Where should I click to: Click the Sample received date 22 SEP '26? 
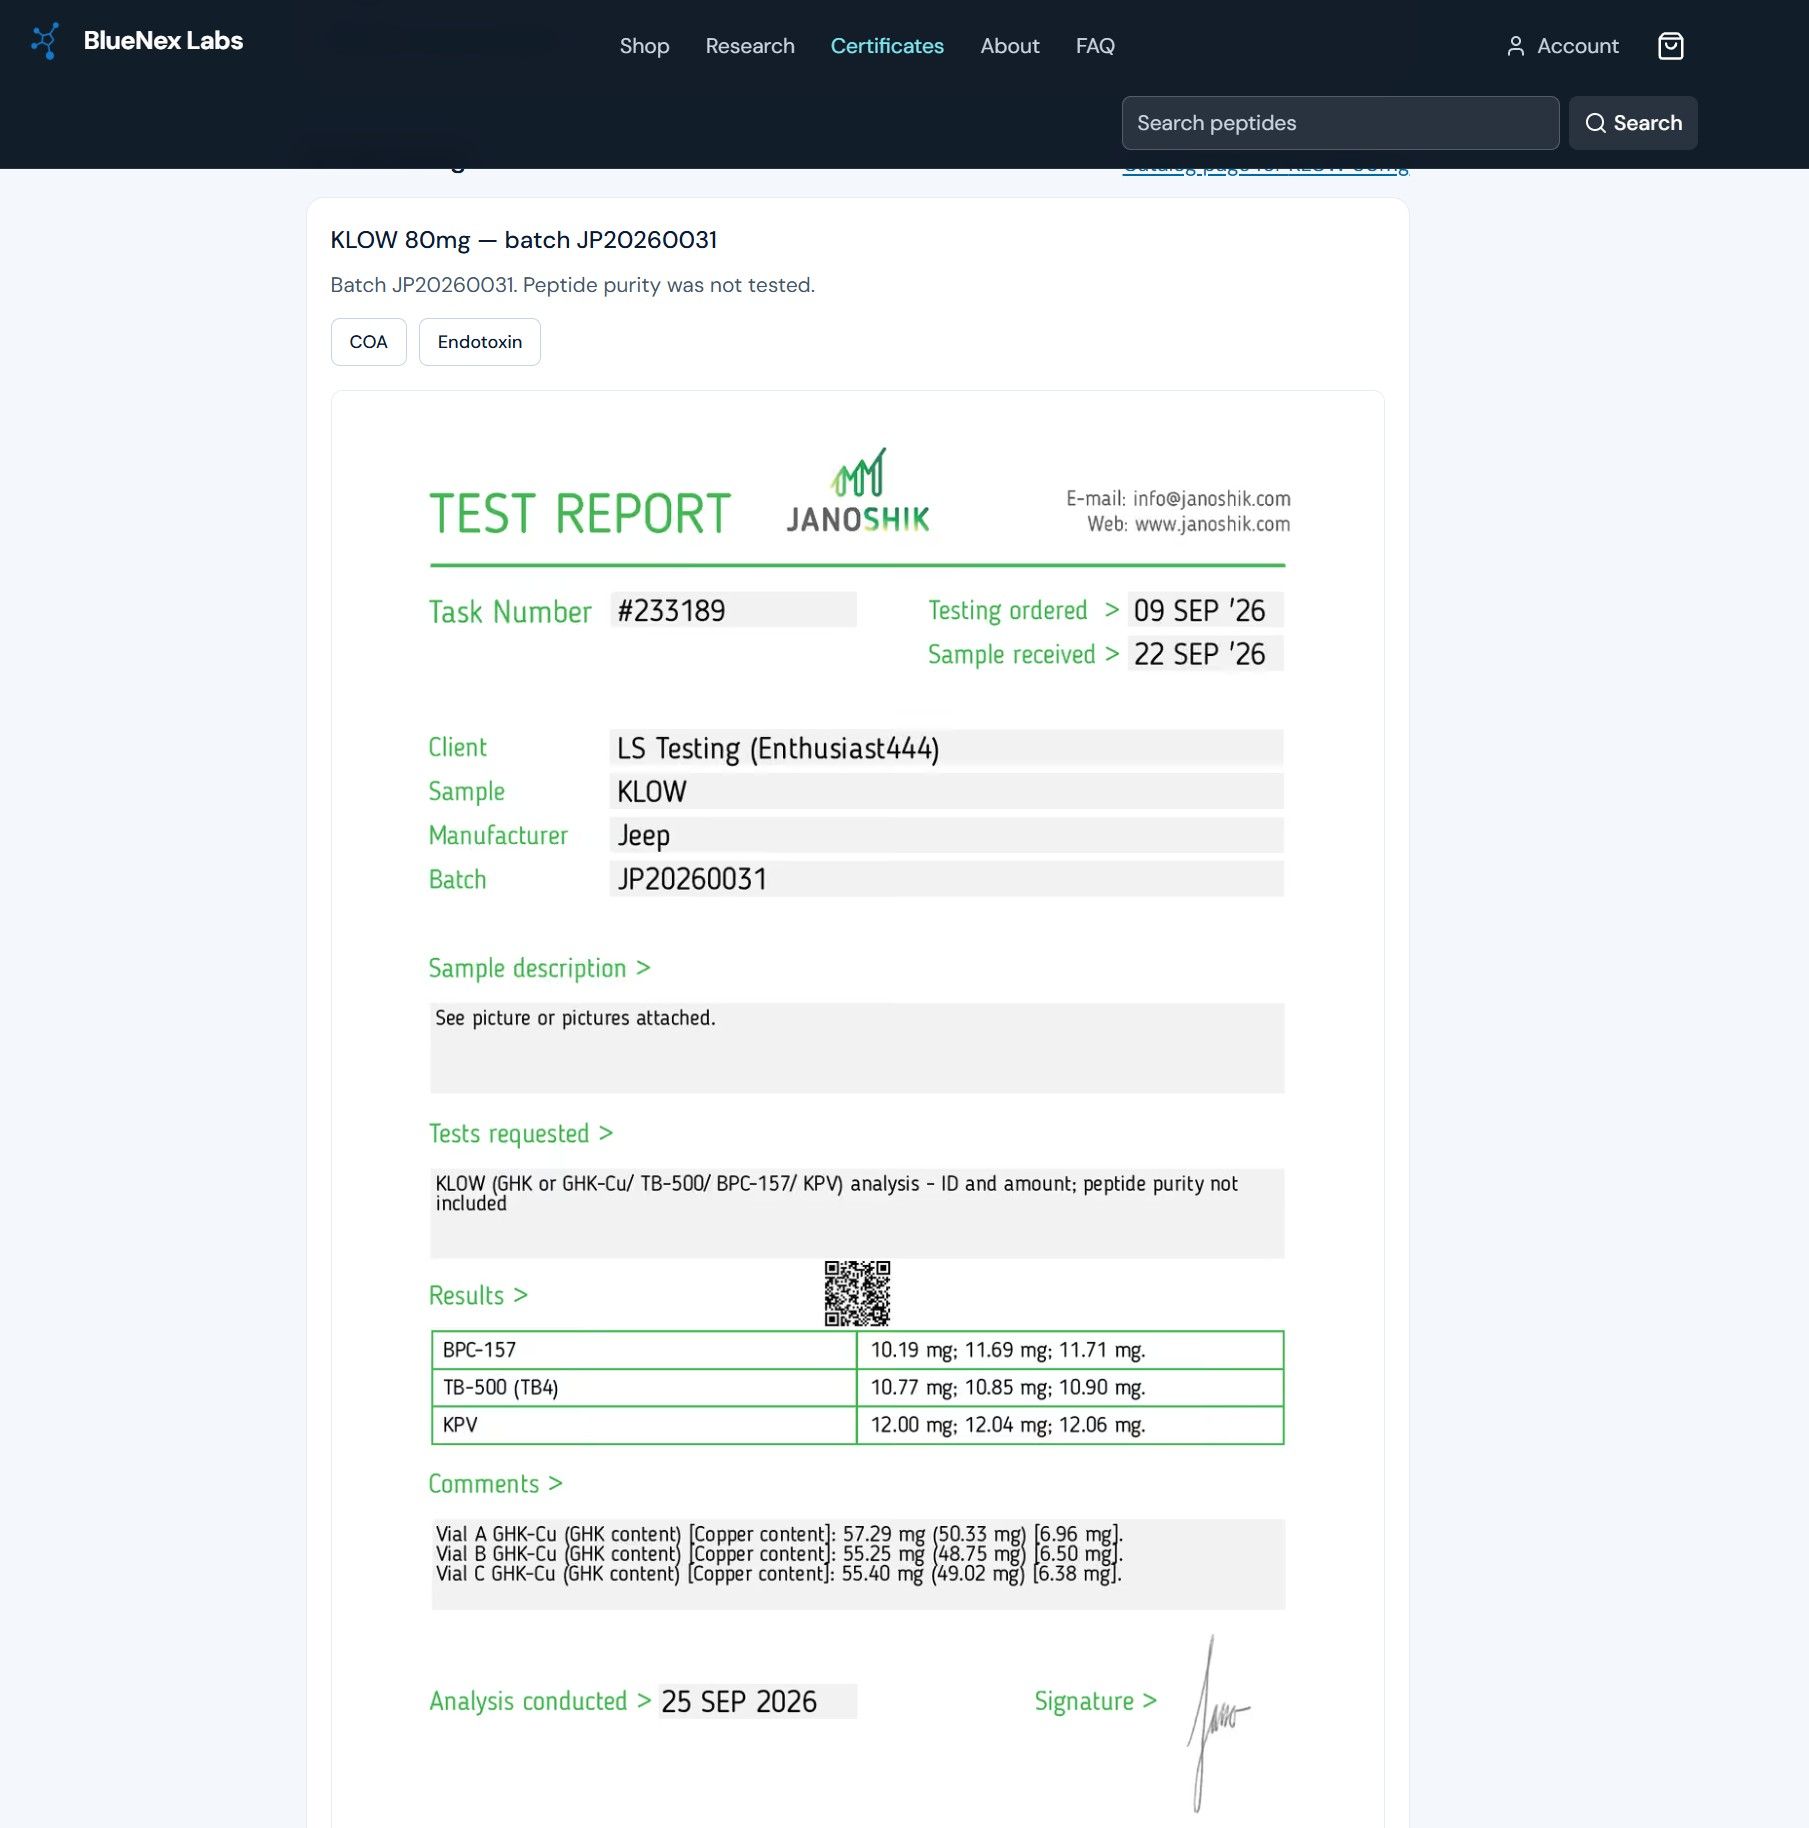1199,654
